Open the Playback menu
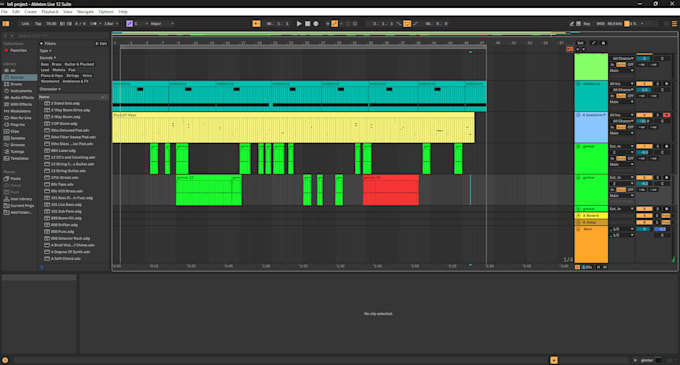The image size is (680, 365). pos(50,12)
